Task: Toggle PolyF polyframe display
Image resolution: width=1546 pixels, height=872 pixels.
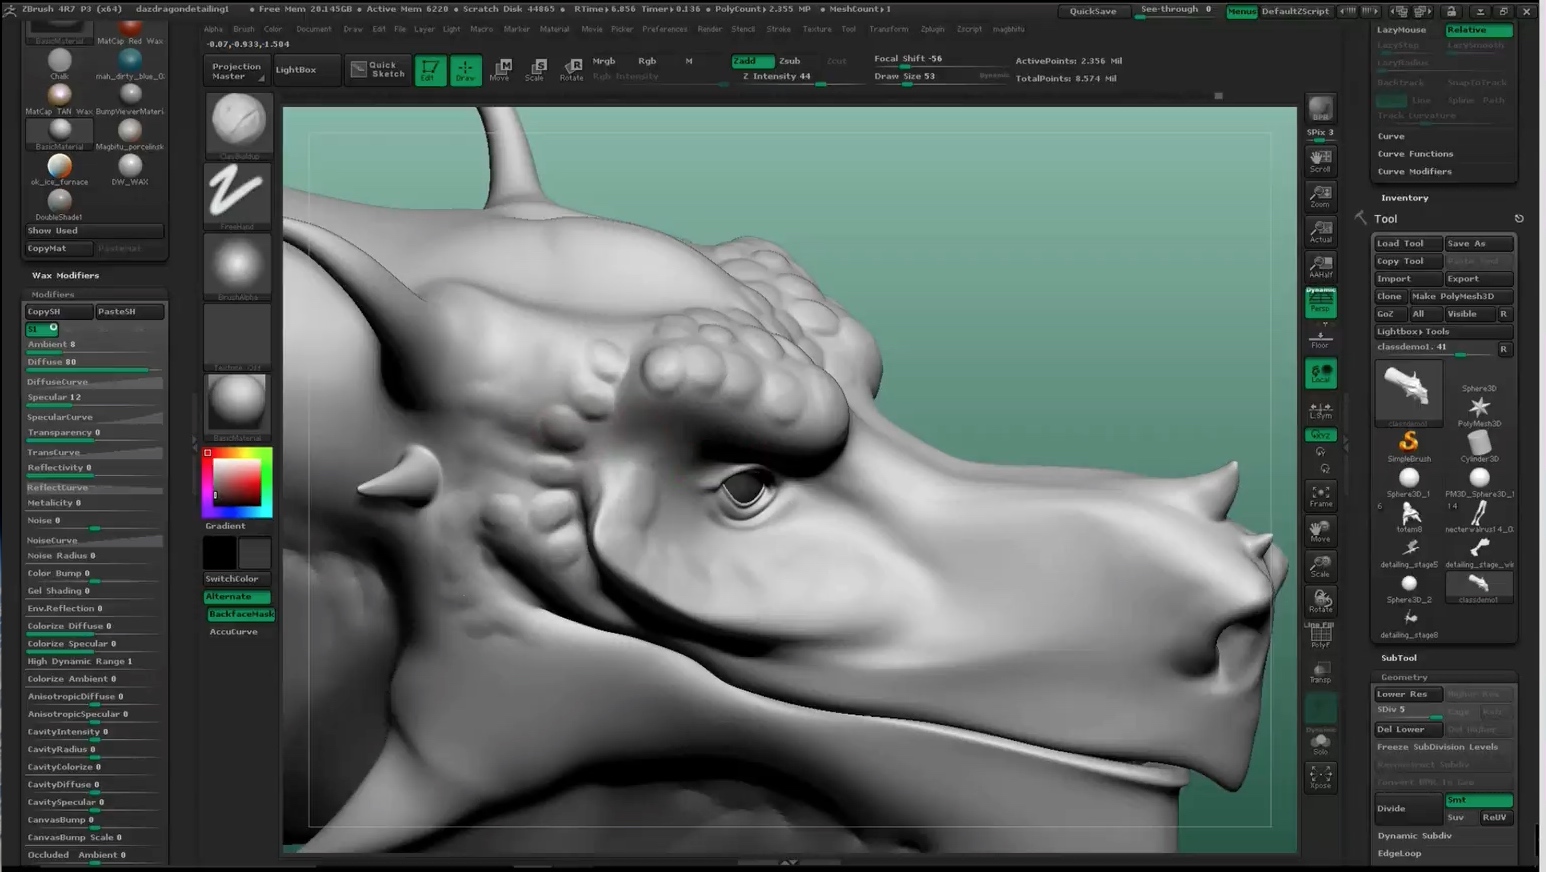Action: pos(1320,636)
